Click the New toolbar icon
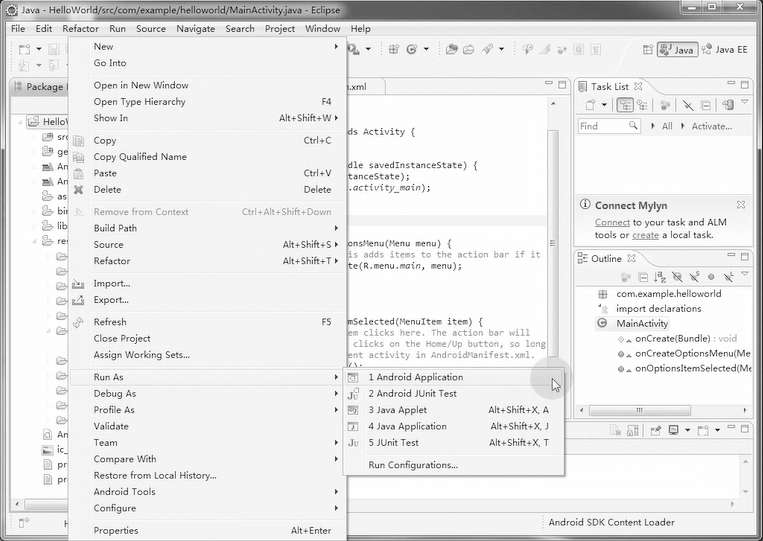The width and height of the screenshot is (763, 541). pyautogui.click(x=24, y=49)
